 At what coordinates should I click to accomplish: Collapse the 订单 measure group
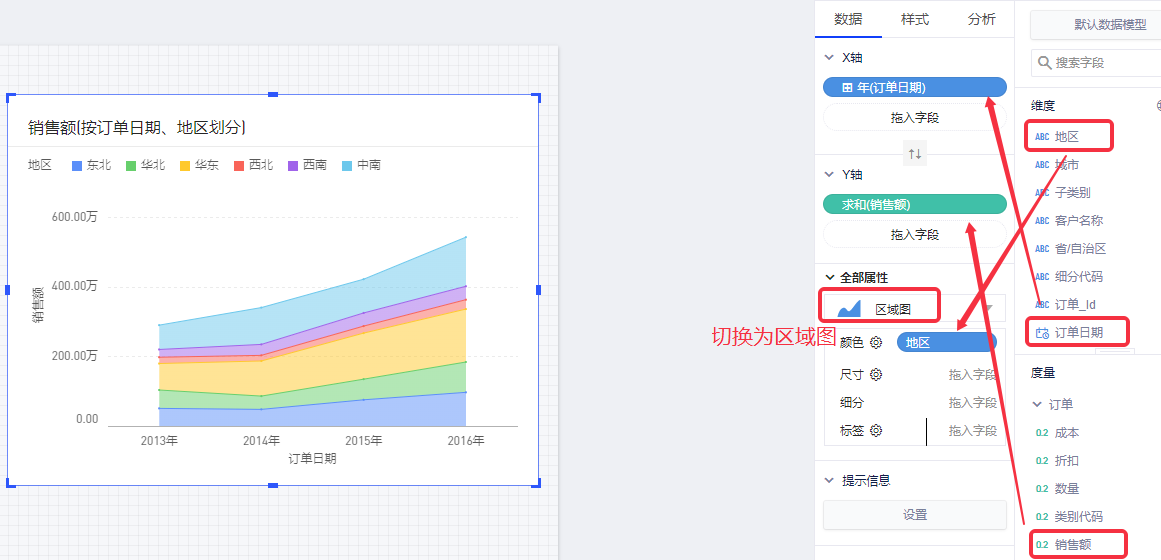[1037, 405]
